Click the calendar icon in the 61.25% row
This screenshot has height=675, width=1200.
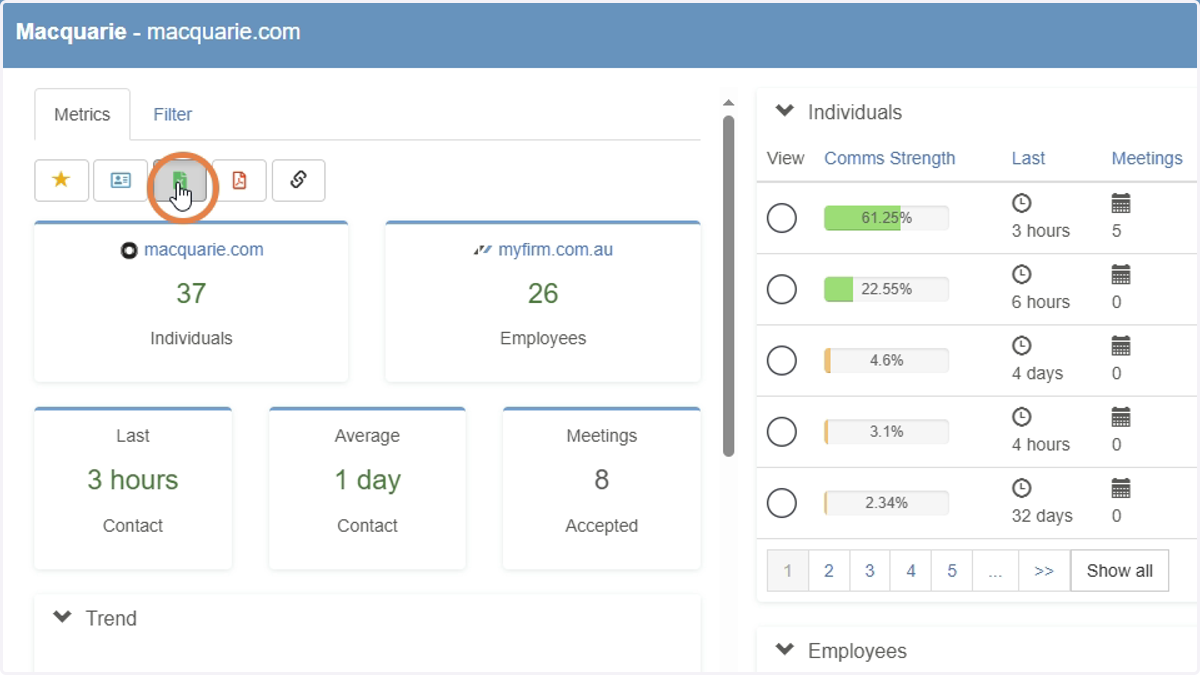pyautogui.click(x=1121, y=204)
